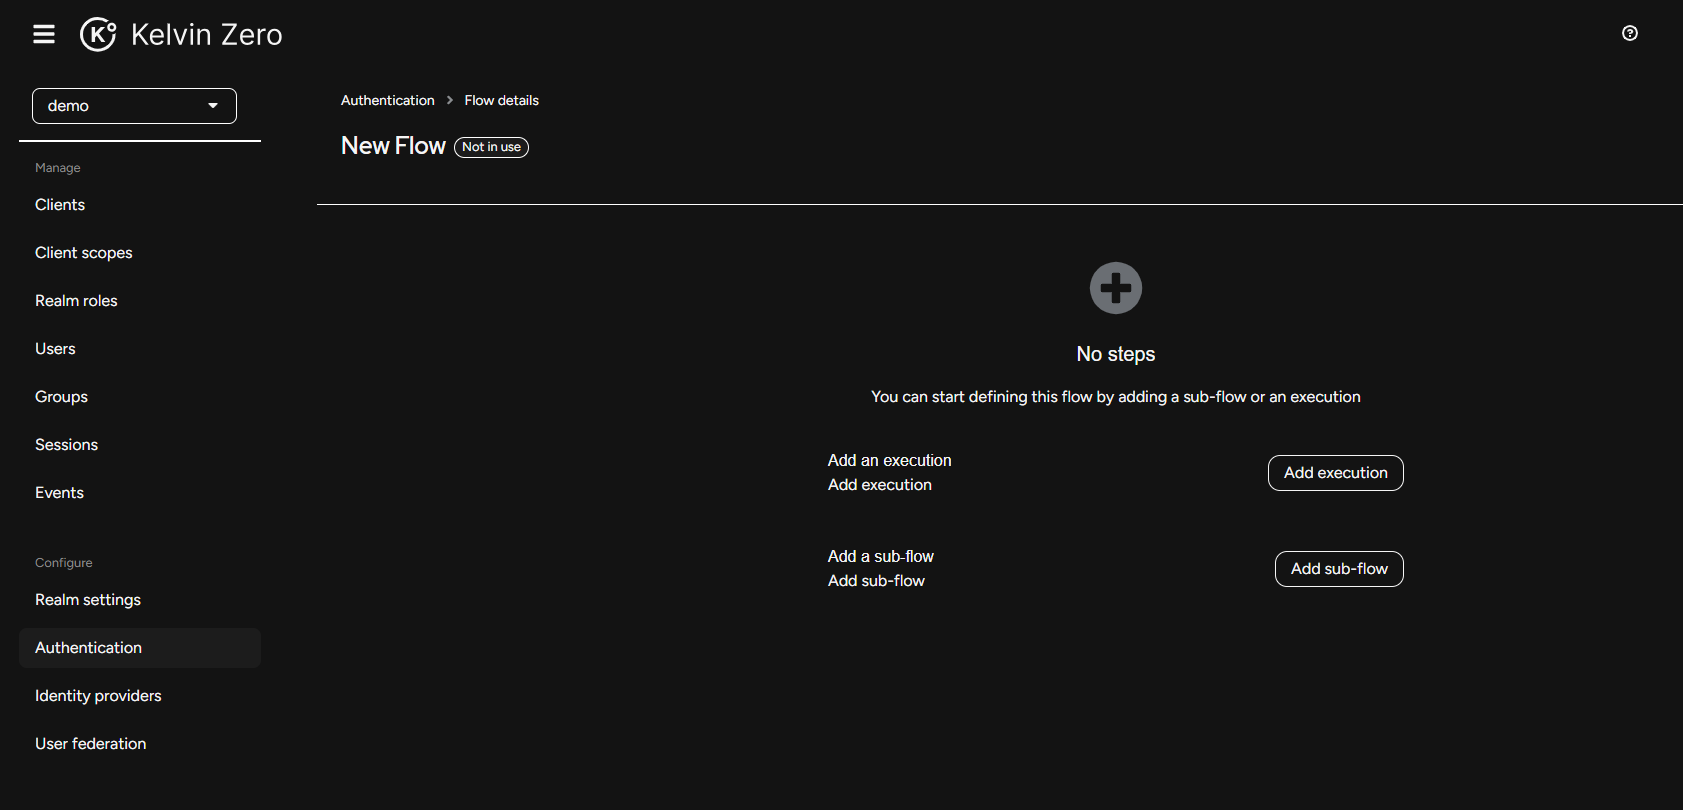Open the demo realm dropdown
The height and width of the screenshot is (810, 1683).
click(x=134, y=106)
